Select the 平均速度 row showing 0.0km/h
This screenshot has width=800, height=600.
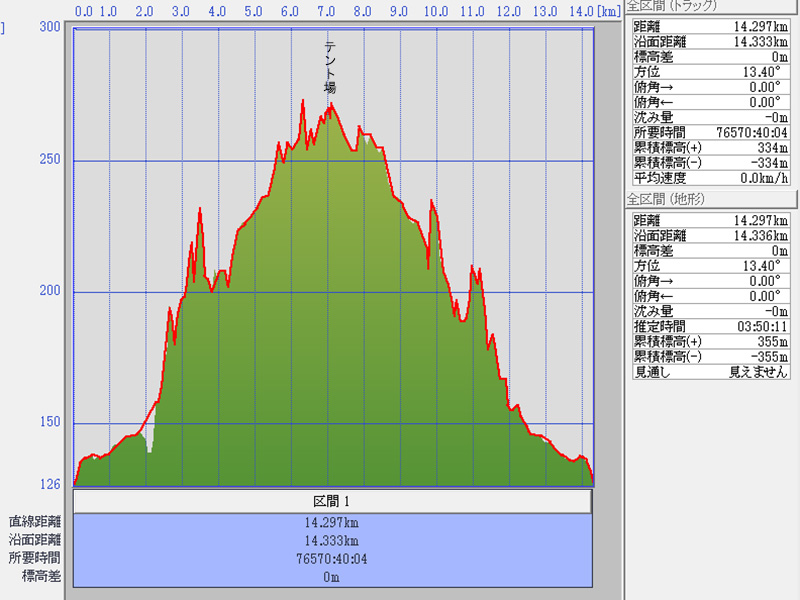click(x=711, y=177)
